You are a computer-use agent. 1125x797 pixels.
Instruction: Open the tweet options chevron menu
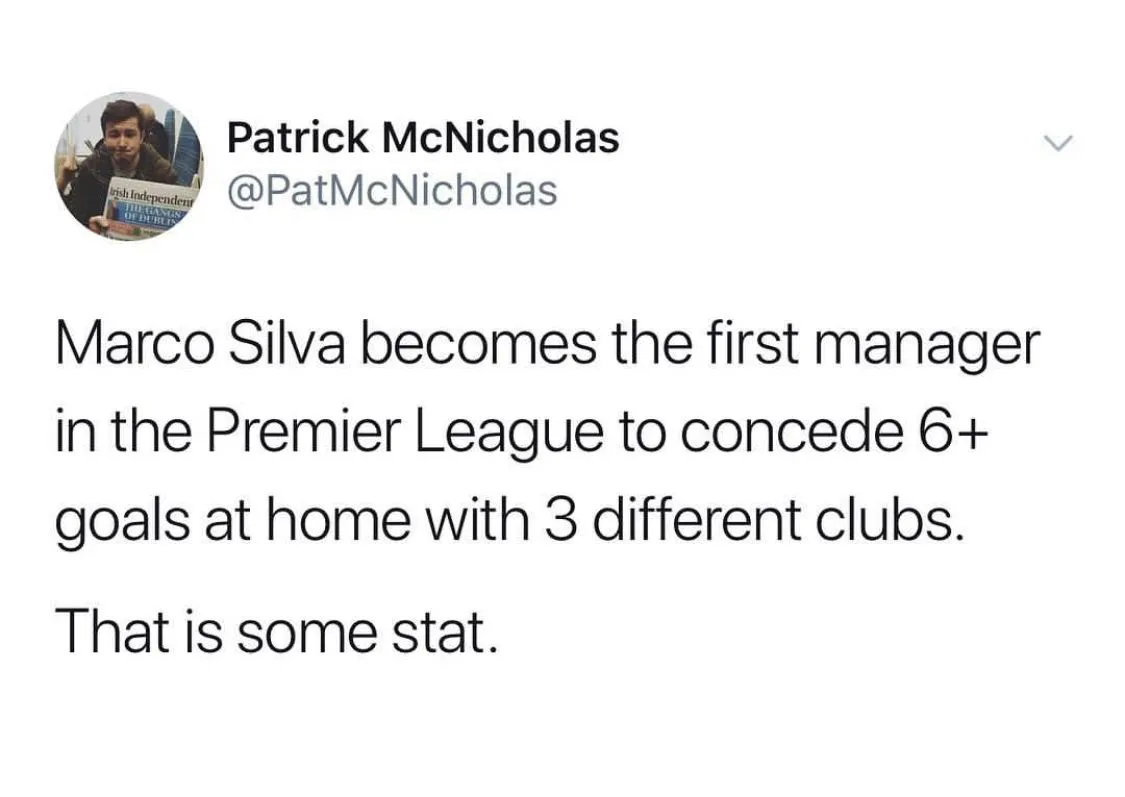click(1055, 145)
